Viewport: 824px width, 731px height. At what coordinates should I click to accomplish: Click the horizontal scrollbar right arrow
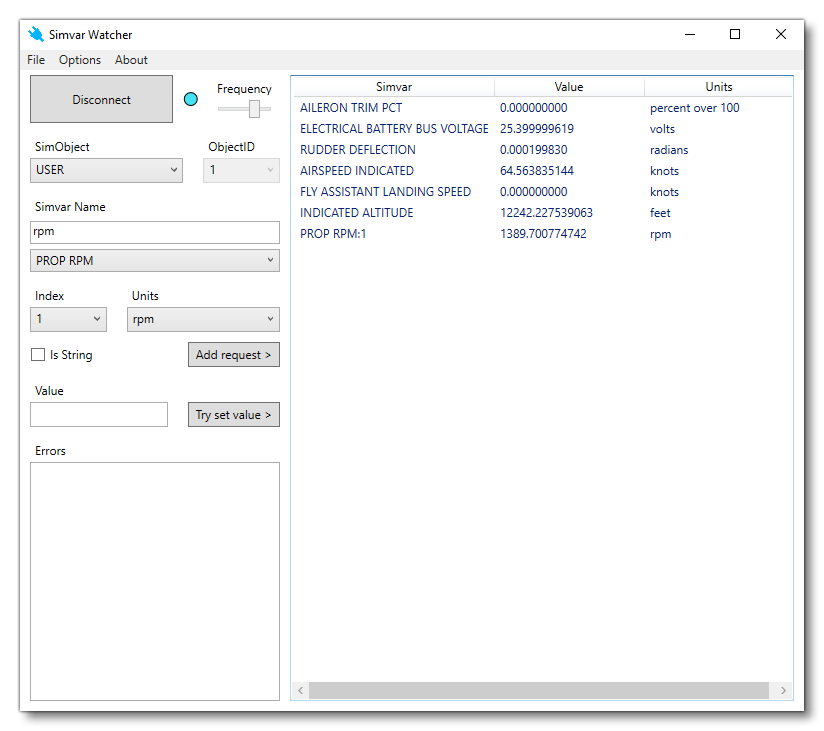(x=783, y=690)
